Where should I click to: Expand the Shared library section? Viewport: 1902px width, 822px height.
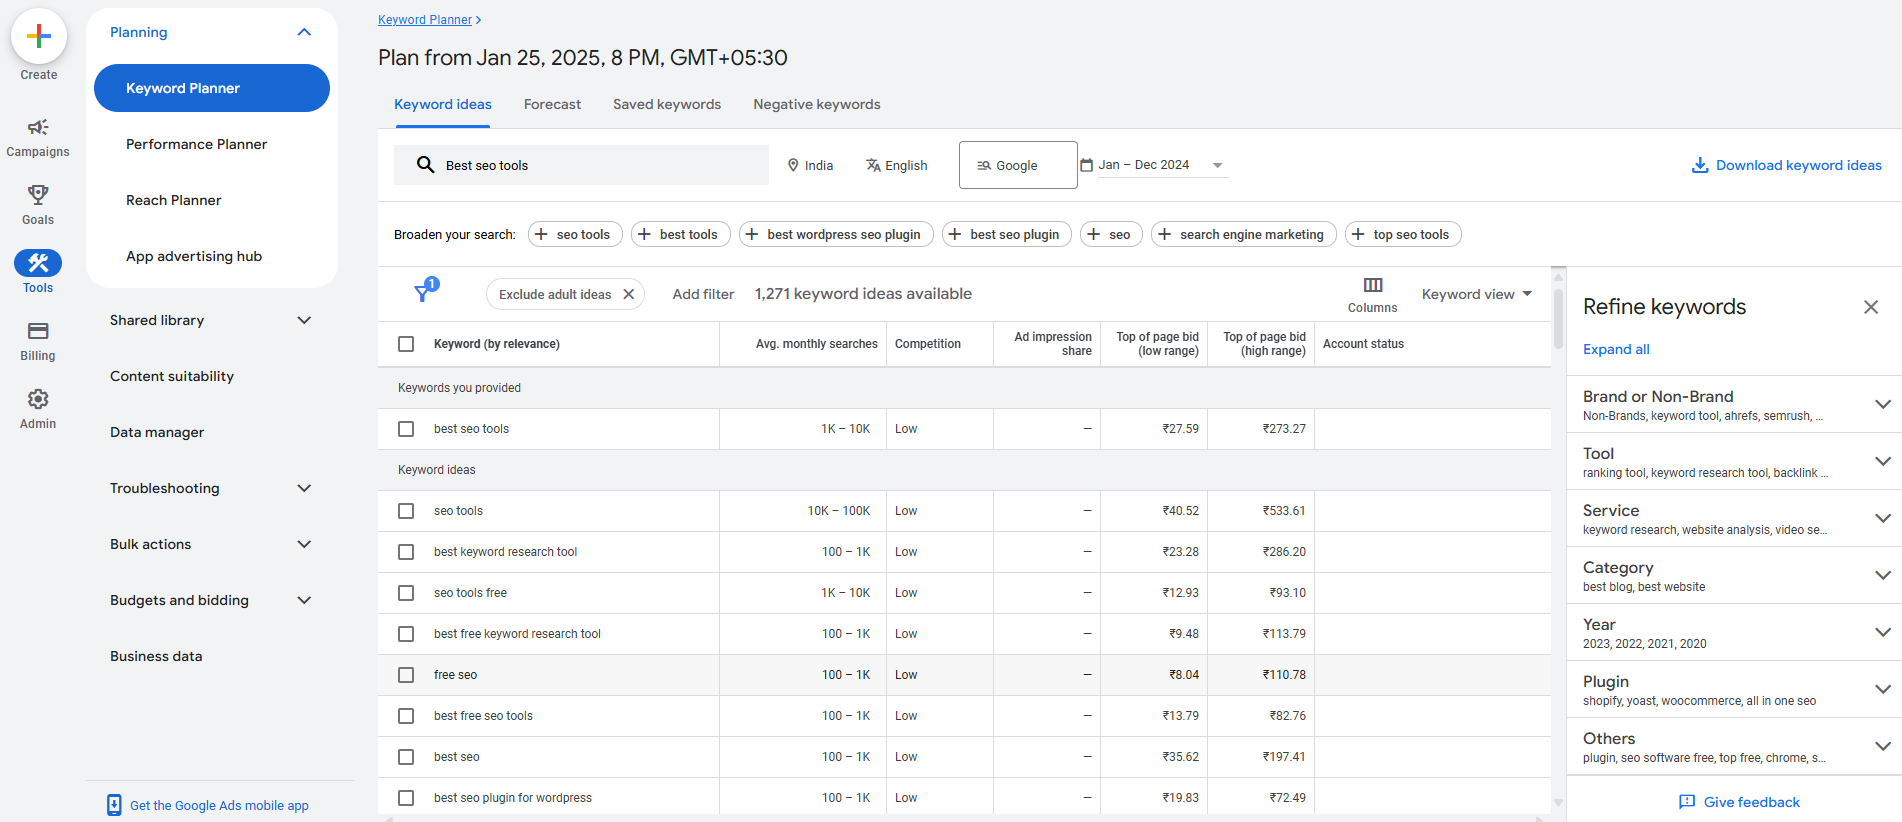pos(304,320)
